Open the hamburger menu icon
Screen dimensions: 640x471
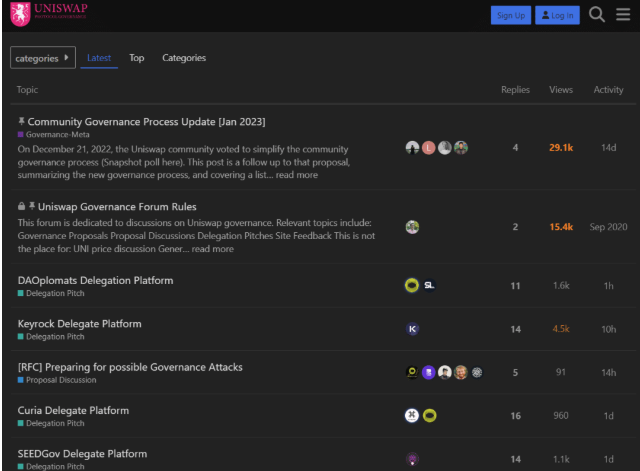pos(623,15)
